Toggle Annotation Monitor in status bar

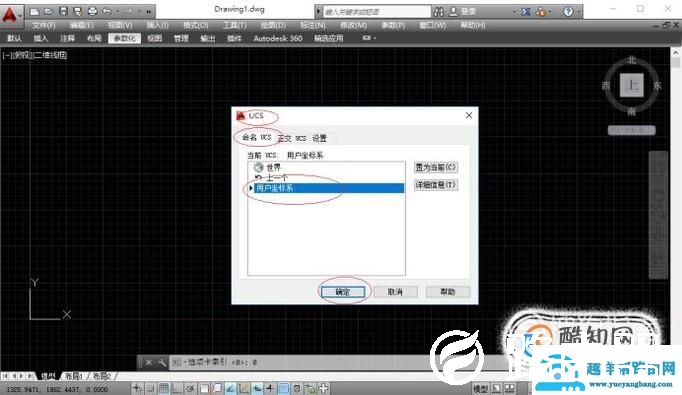(x=324, y=388)
